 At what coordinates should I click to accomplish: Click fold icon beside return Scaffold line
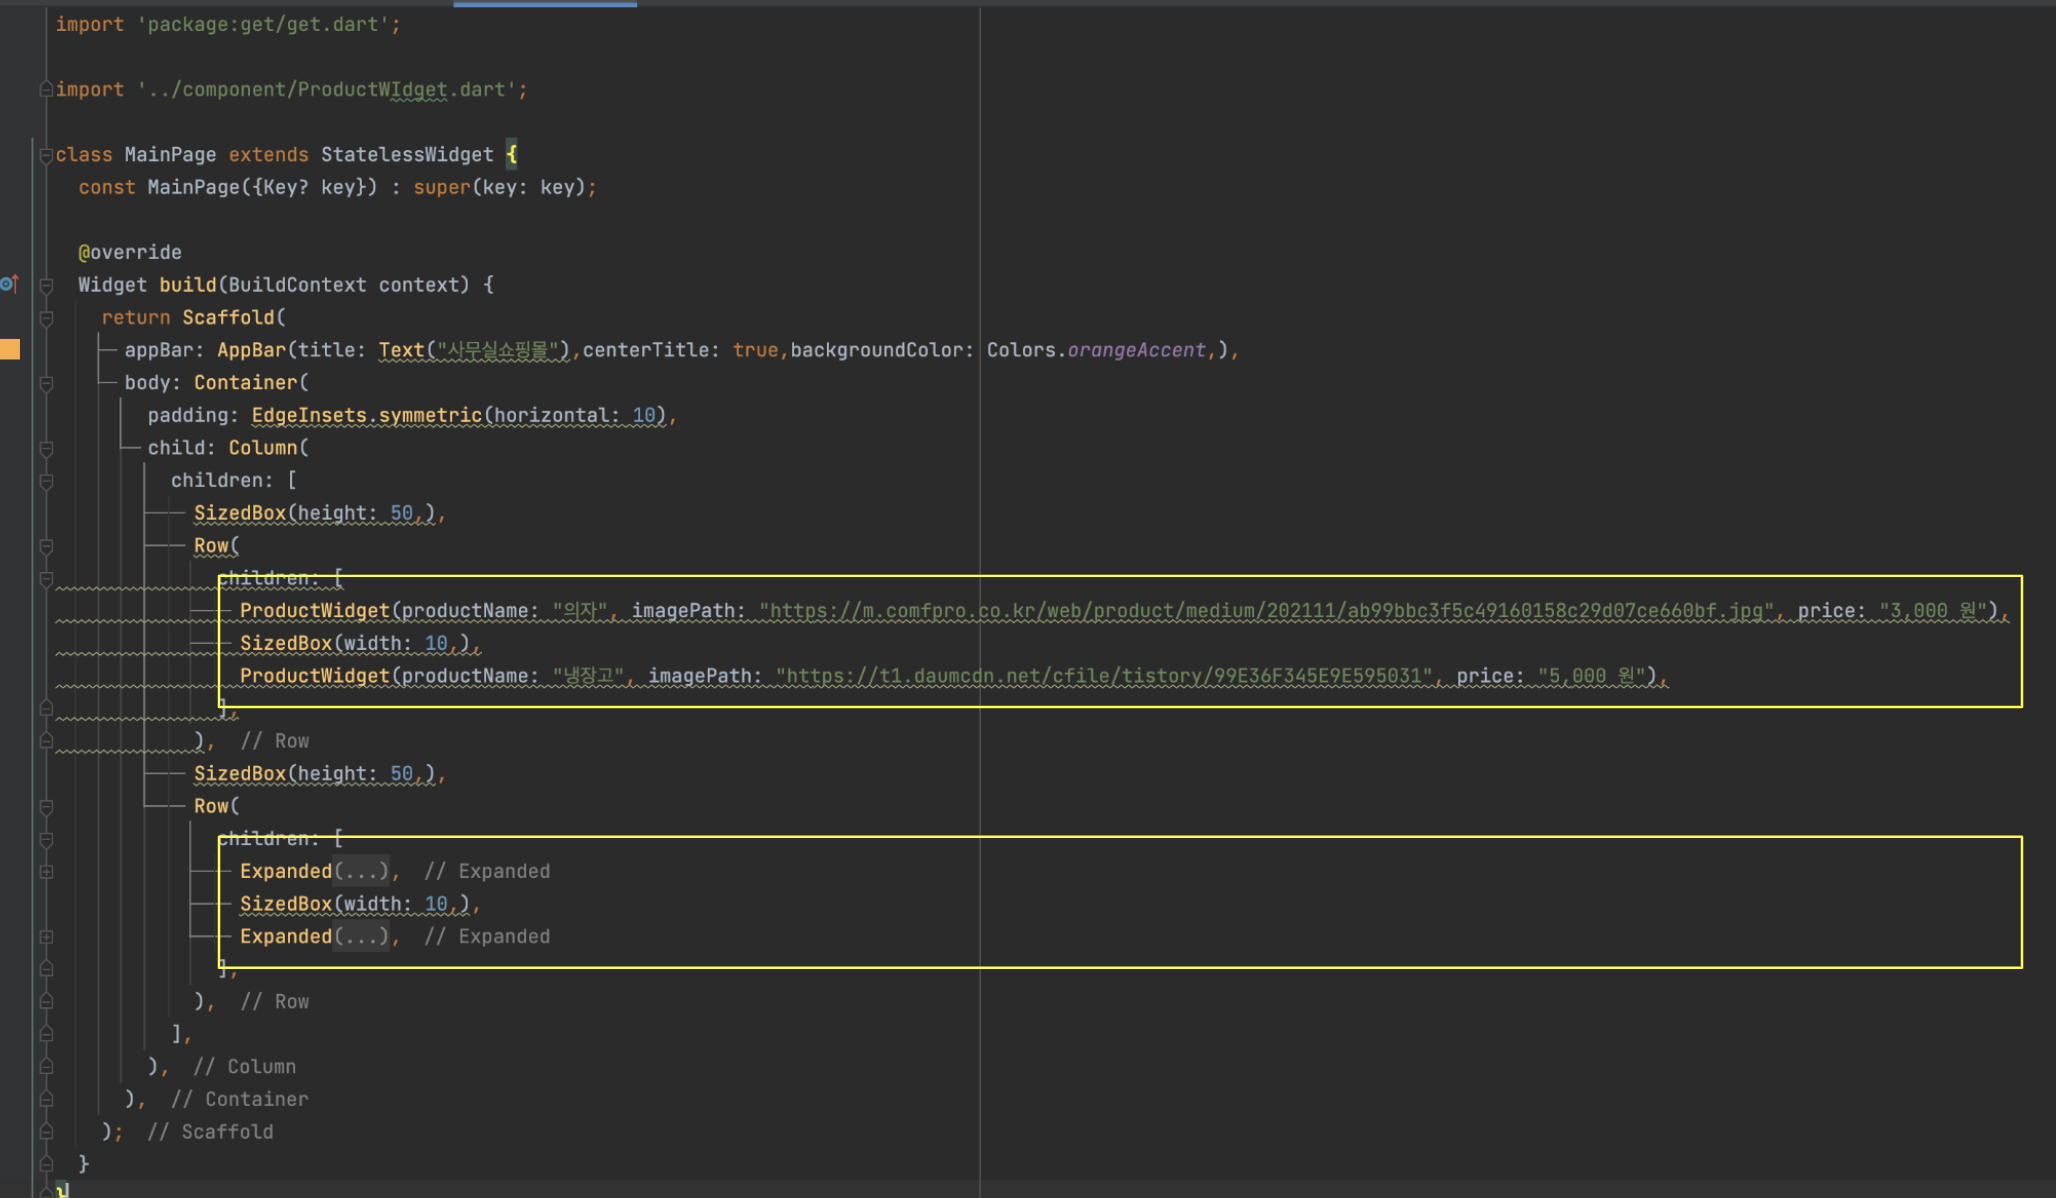pos(46,318)
